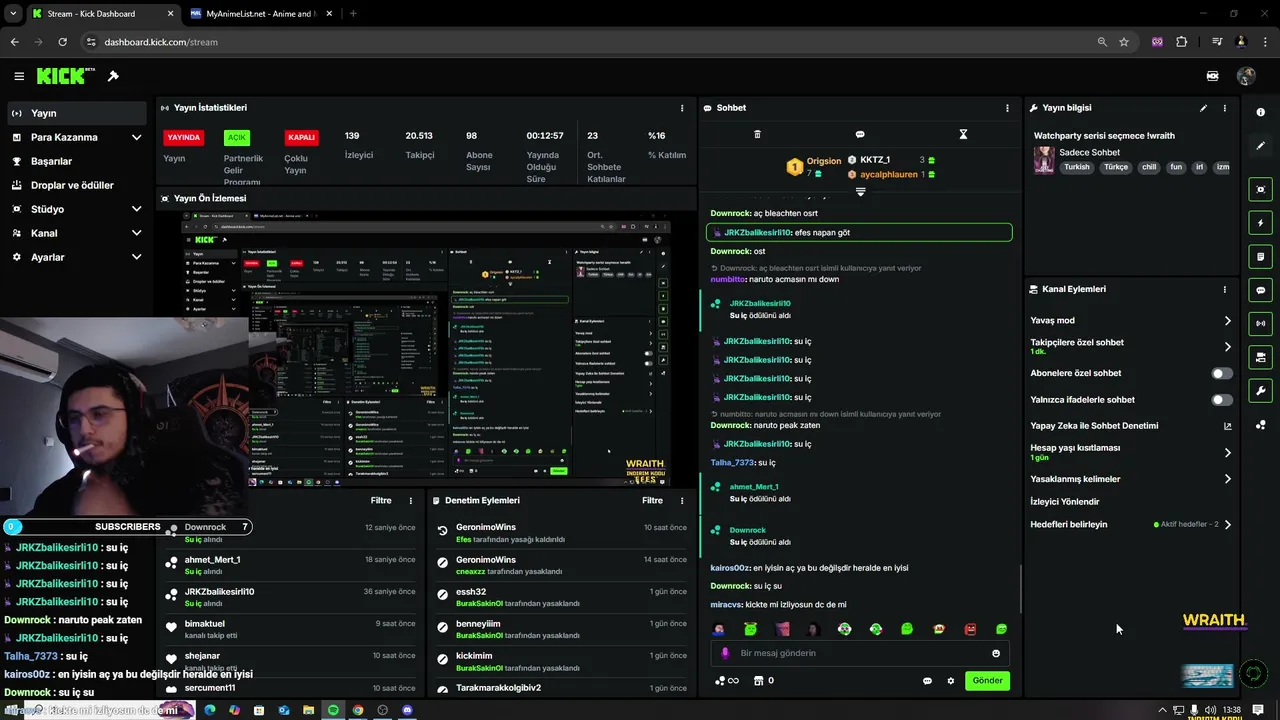Bookmark the page with the star icon
The width and height of the screenshot is (1280, 720).
[x=1124, y=42]
